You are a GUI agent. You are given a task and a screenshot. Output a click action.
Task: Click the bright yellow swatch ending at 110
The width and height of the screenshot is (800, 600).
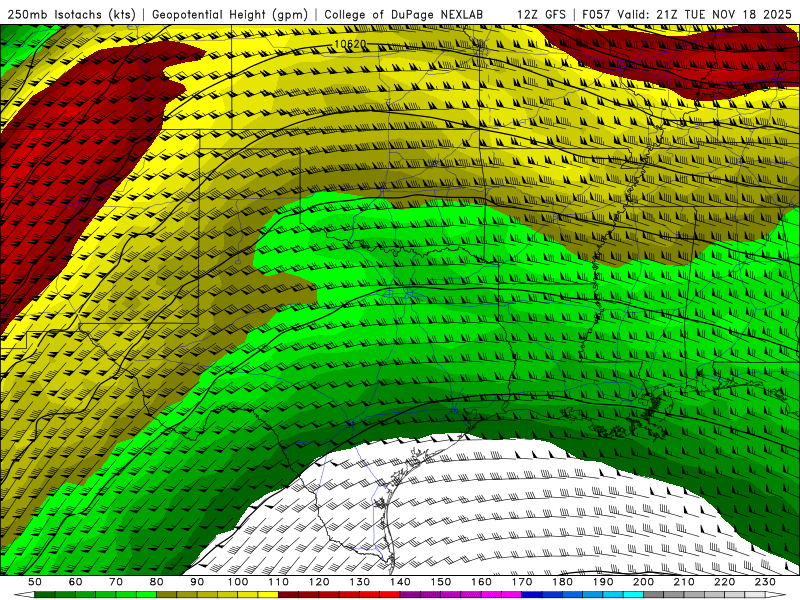coord(268,595)
